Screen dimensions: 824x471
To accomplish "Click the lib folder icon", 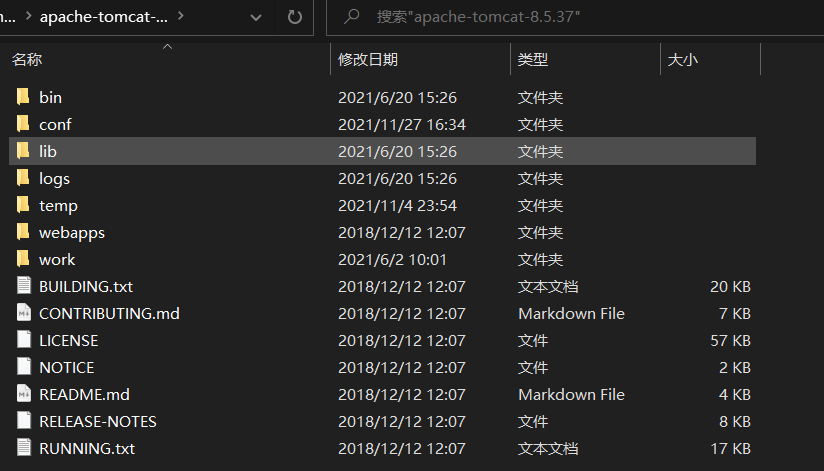I will [x=23, y=151].
